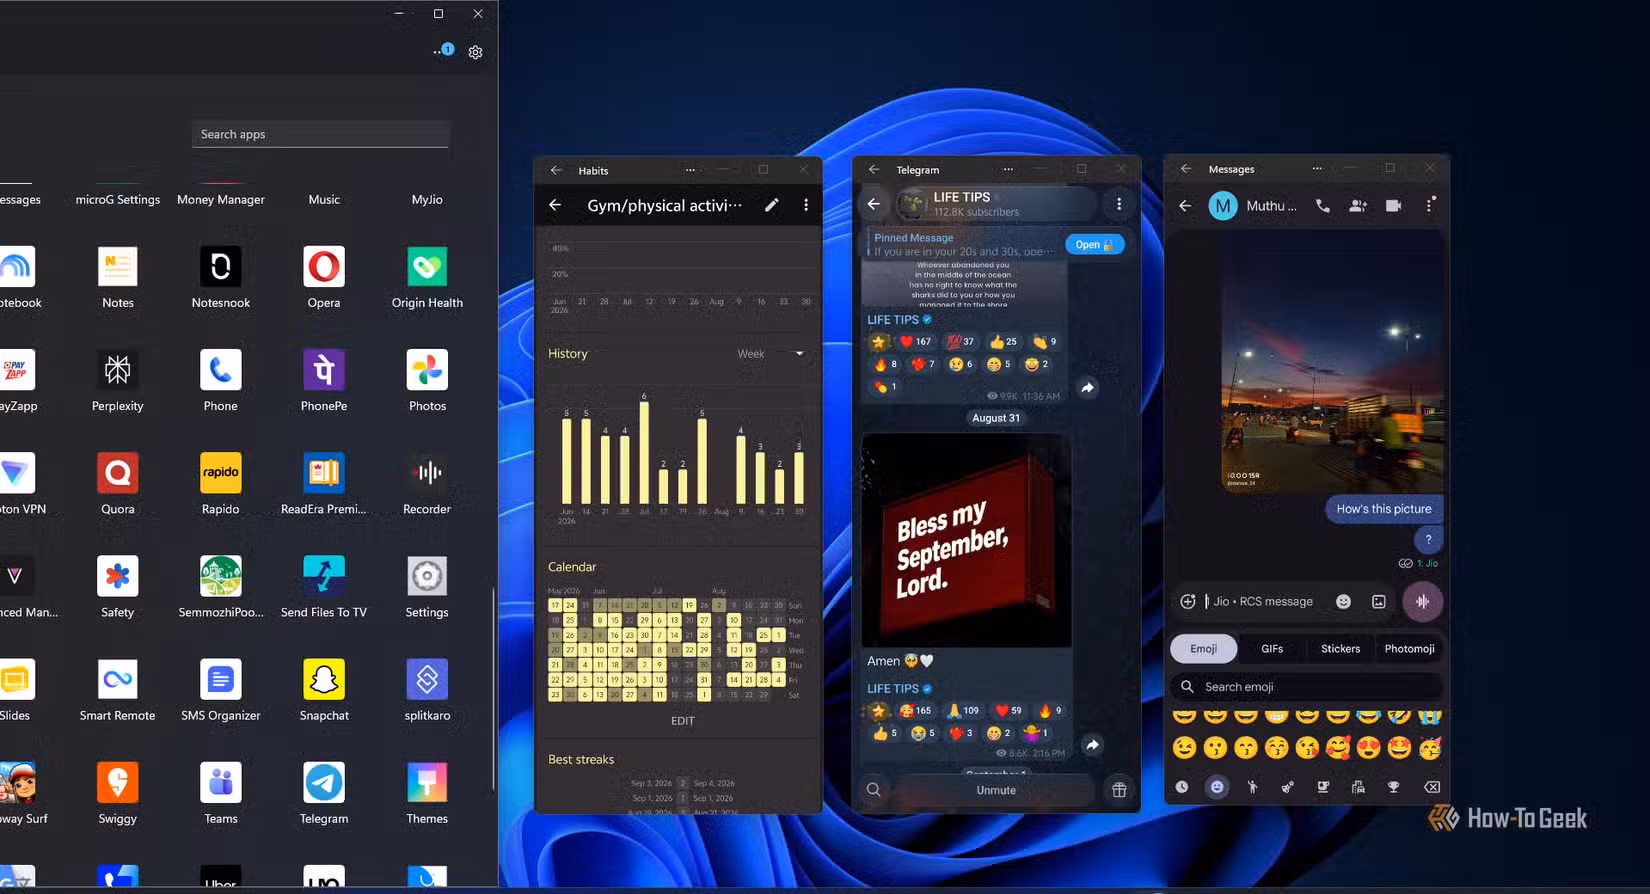
Task: Start a video call in Messages
Action: [1393, 205]
